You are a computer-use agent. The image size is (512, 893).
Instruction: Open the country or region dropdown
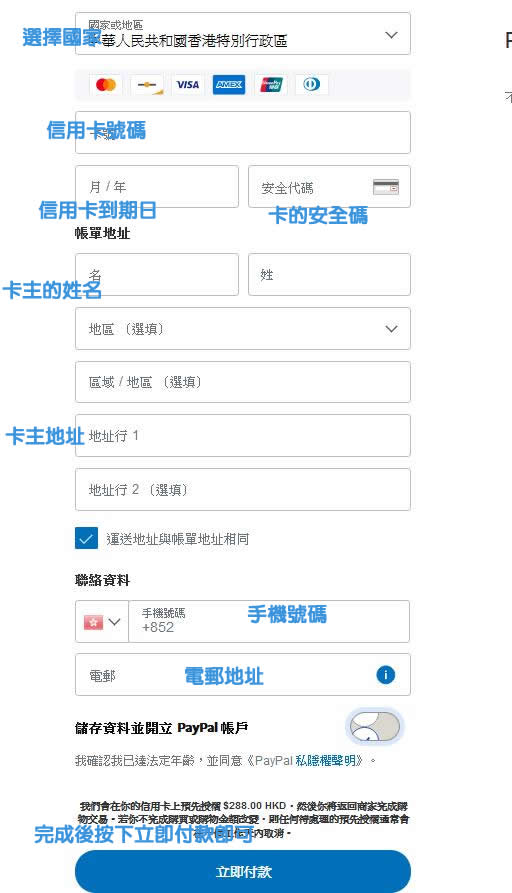(x=243, y=34)
